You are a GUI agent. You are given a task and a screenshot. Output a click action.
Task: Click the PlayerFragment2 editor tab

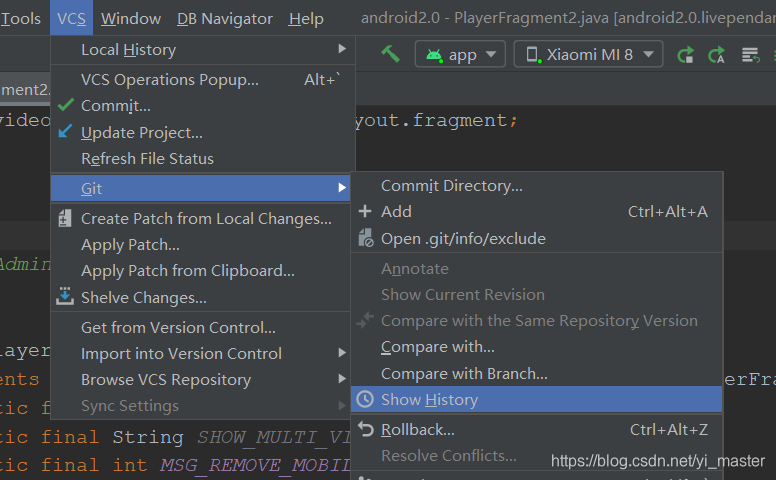[x=25, y=89]
